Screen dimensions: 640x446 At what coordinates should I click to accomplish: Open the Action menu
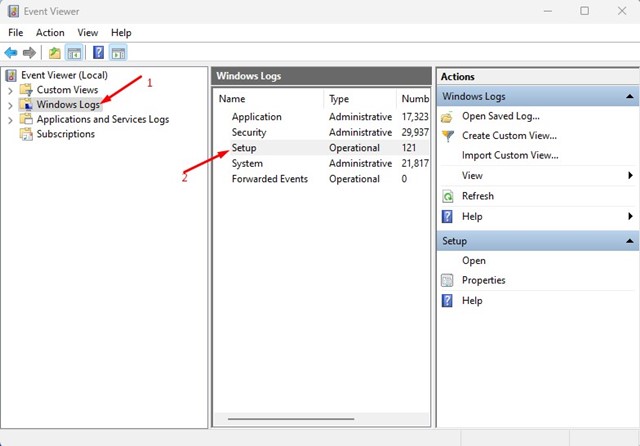point(50,33)
